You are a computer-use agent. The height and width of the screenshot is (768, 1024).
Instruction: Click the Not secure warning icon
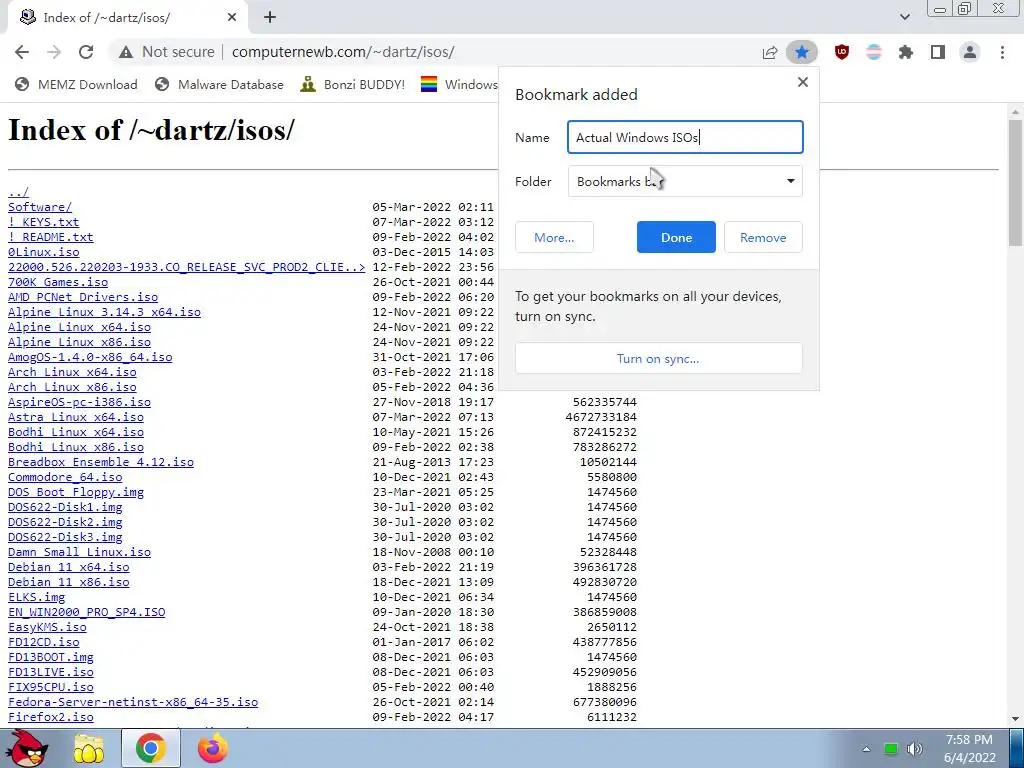click(x=126, y=52)
